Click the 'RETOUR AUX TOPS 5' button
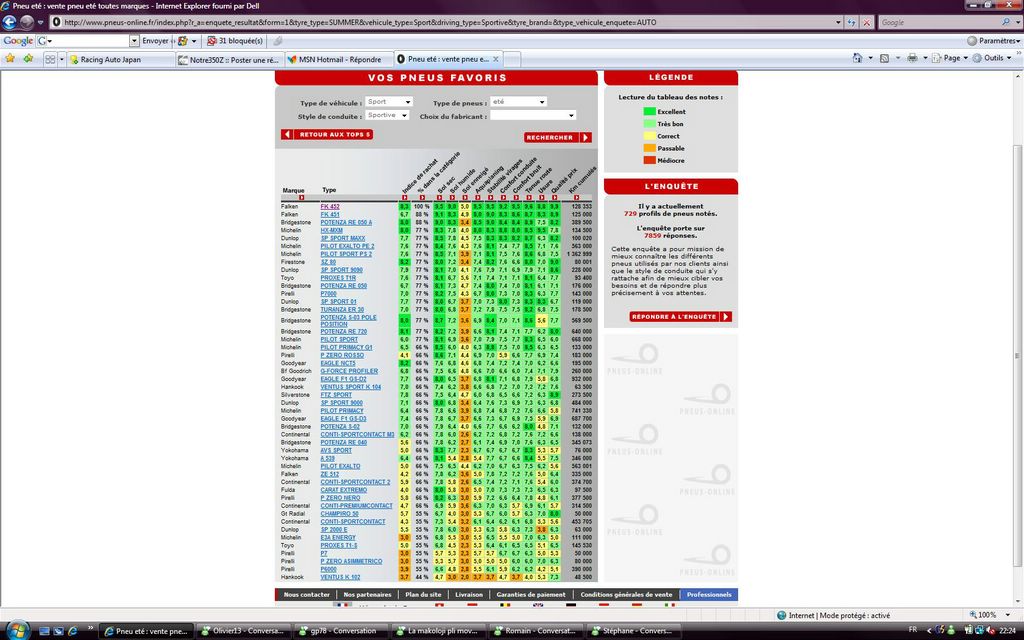 point(327,135)
